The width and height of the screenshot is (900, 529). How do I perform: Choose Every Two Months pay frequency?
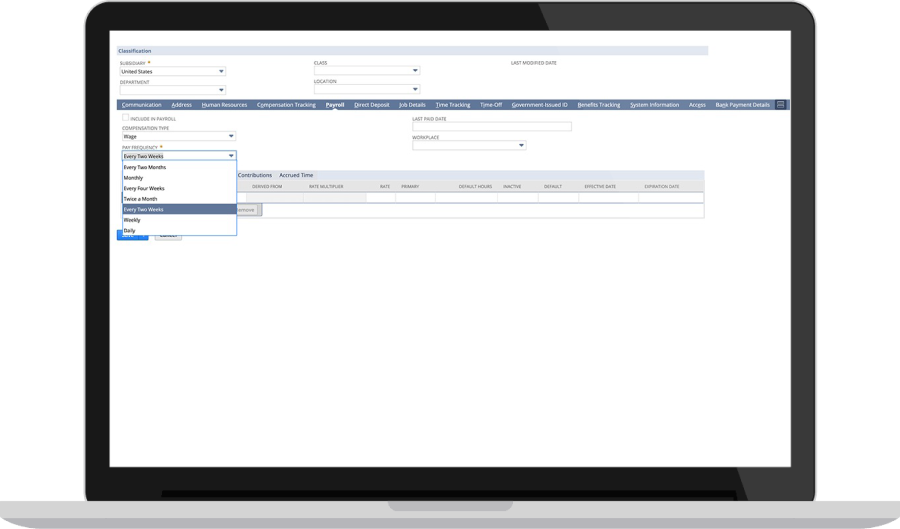click(179, 167)
